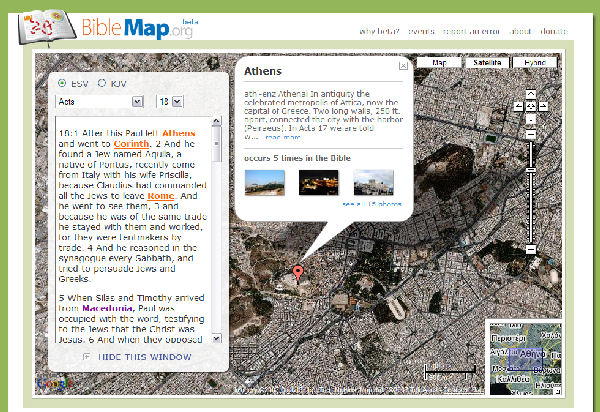
Task: Open the 'why beta?' link
Action: 379,31
